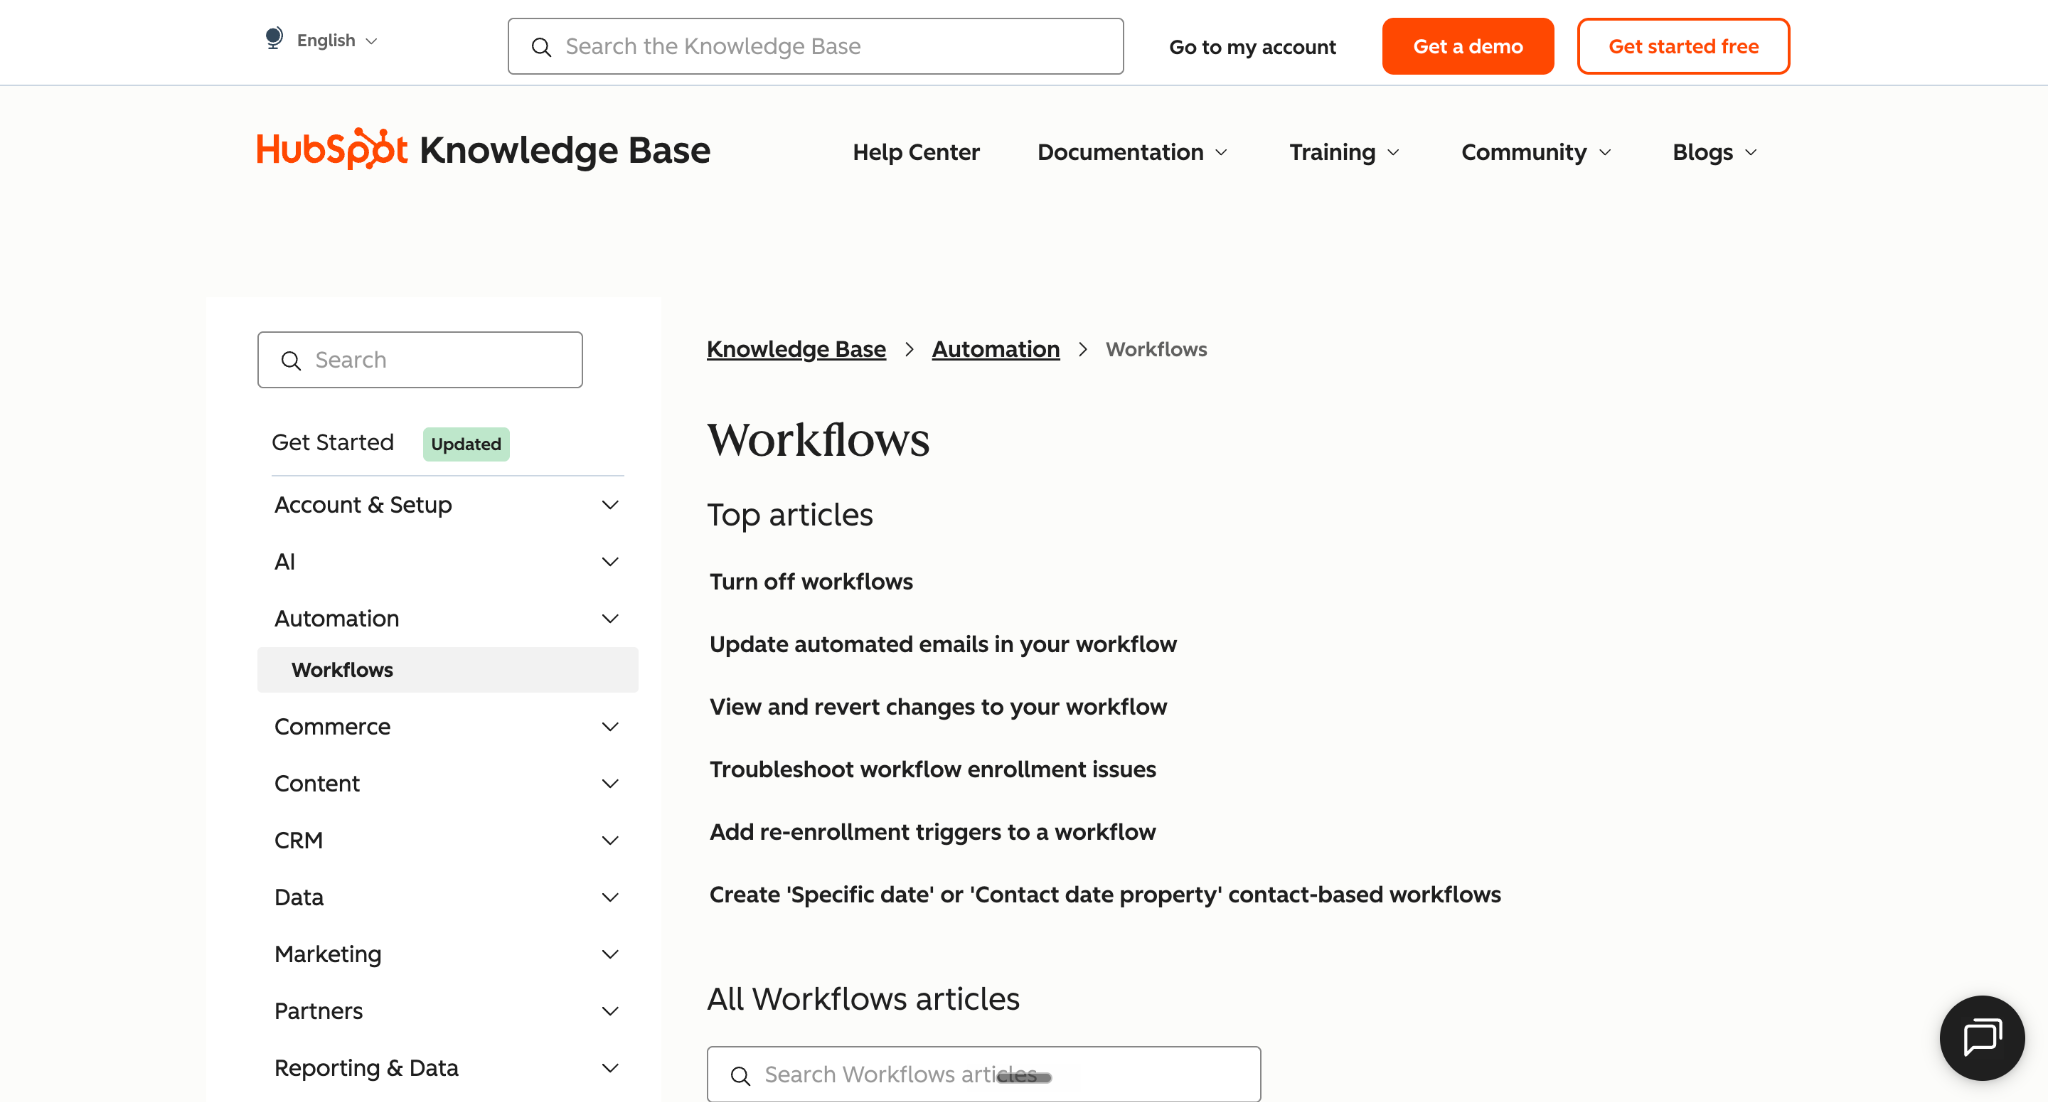The height and width of the screenshot is (1102, 2048).
Task: Expand the Commerce sidebar section
Action: (447, 727)
